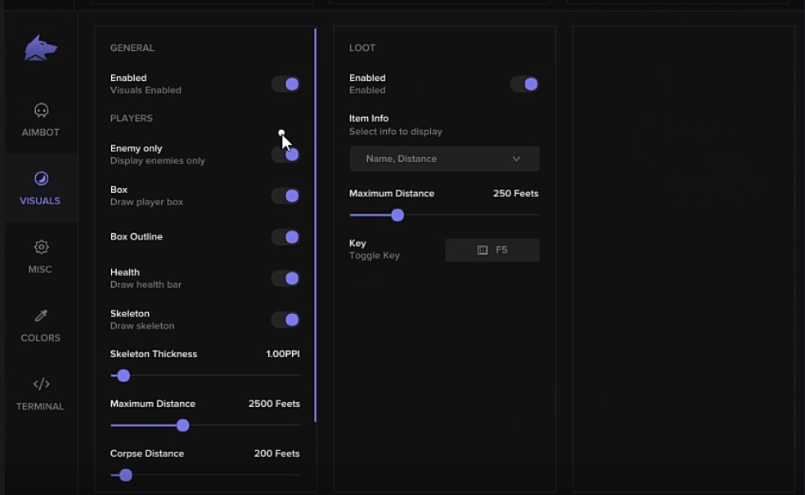Screen dimensions: 805x495
Task: Toggle the Loot Enabled switch
Action: tap(525, 84)
